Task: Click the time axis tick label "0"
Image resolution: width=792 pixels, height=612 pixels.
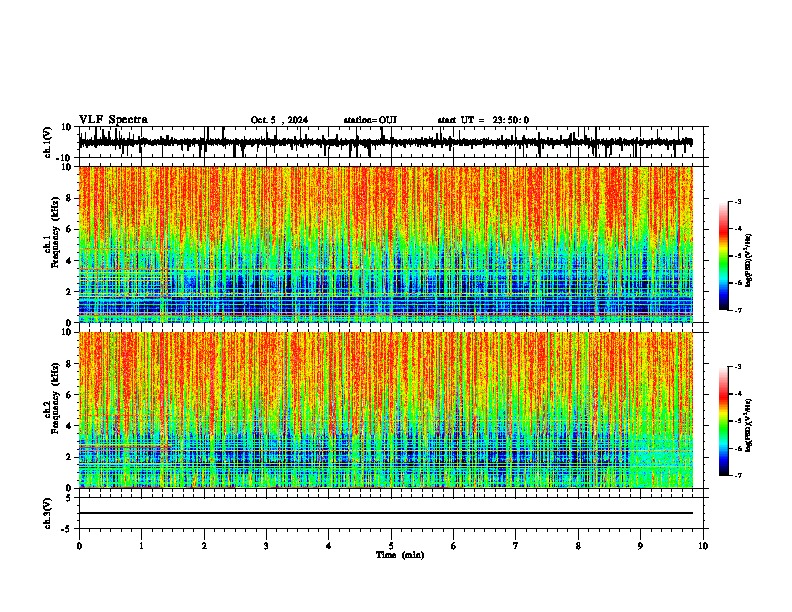Action: click(x=79, y=546)
